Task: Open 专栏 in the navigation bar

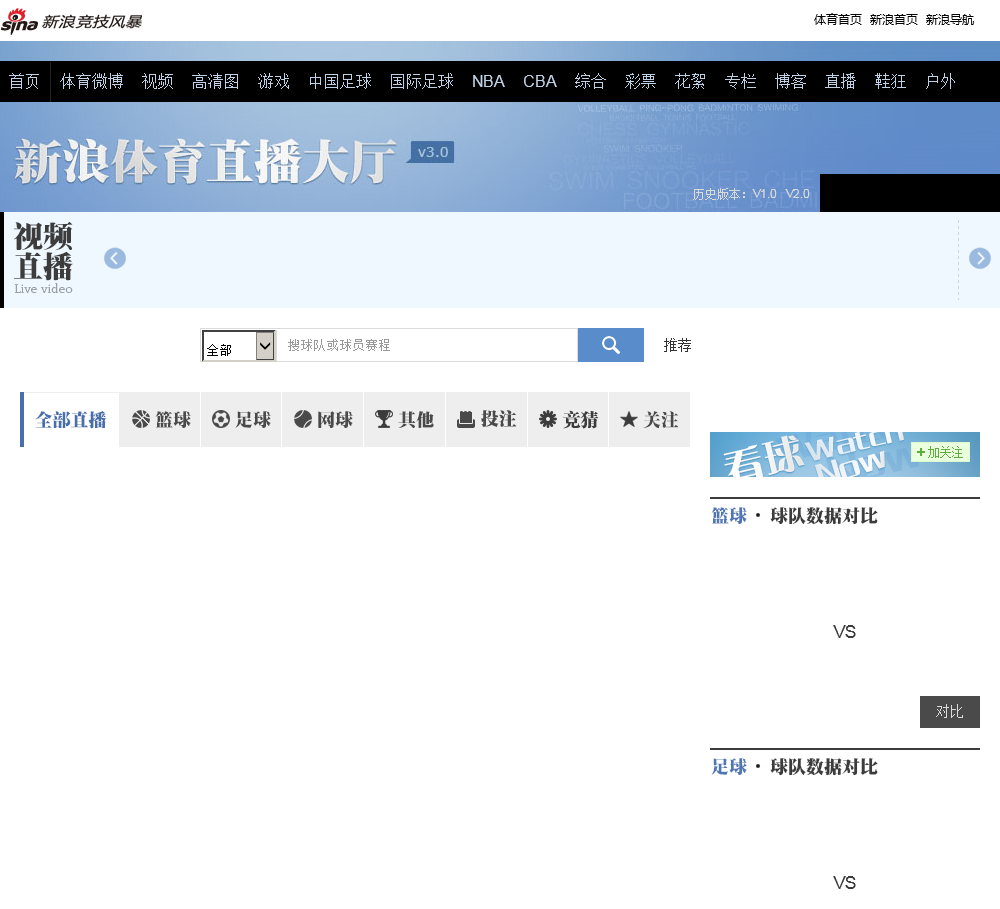Action: tap(740, 82)
